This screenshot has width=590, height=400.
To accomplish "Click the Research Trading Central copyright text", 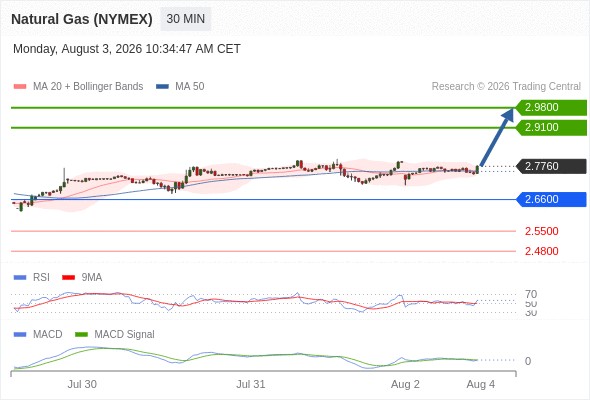I will click(506, 87).
